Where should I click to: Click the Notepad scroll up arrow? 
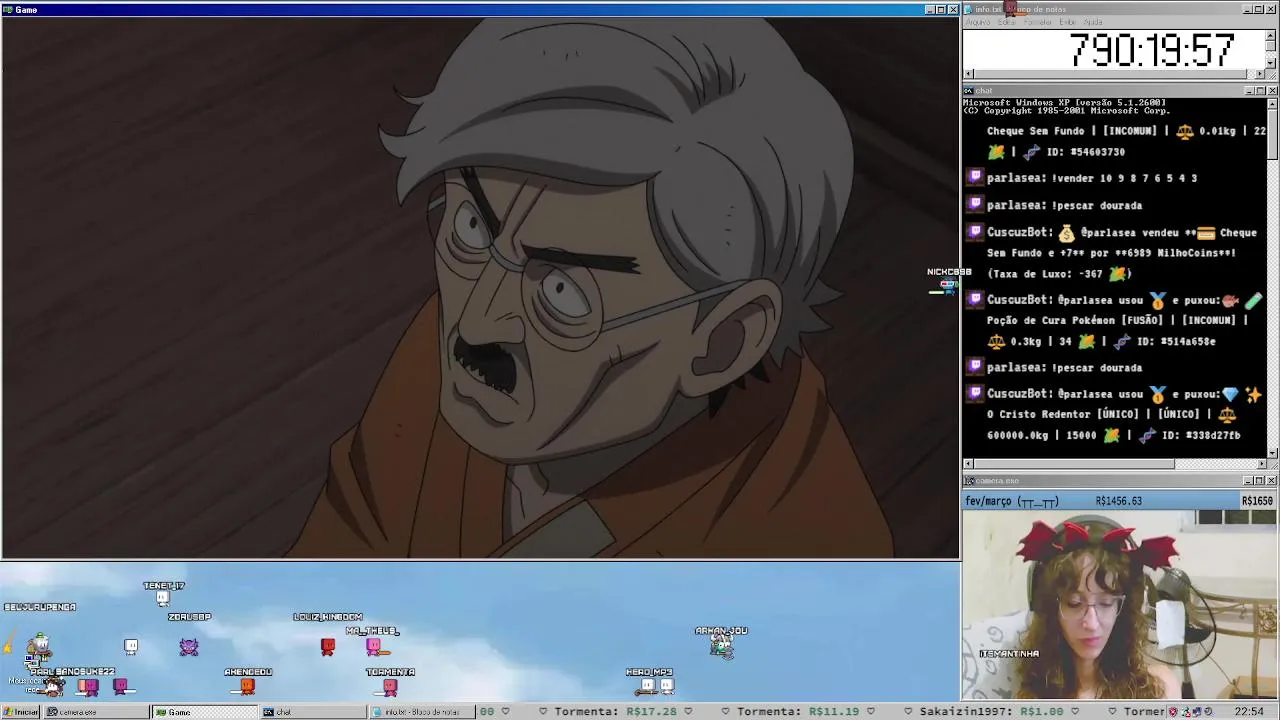coord(1272,35)
